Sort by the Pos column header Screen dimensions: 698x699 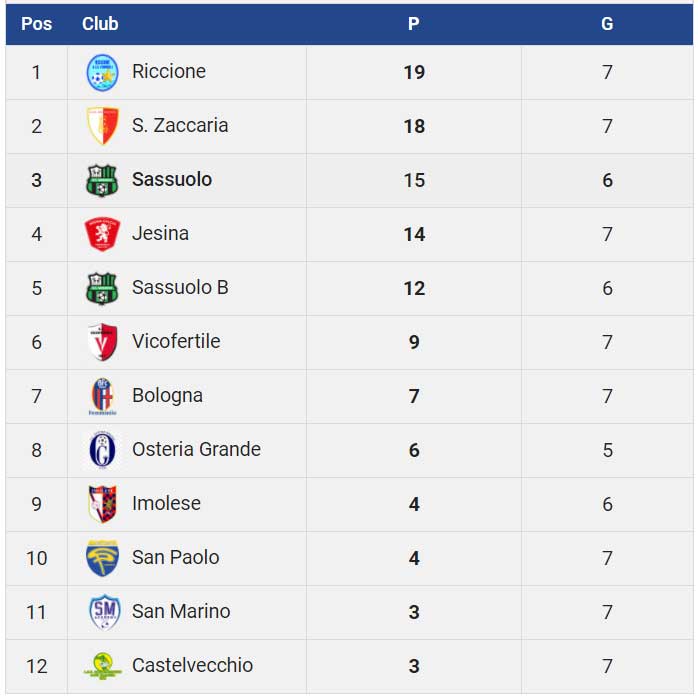[37, 24]
